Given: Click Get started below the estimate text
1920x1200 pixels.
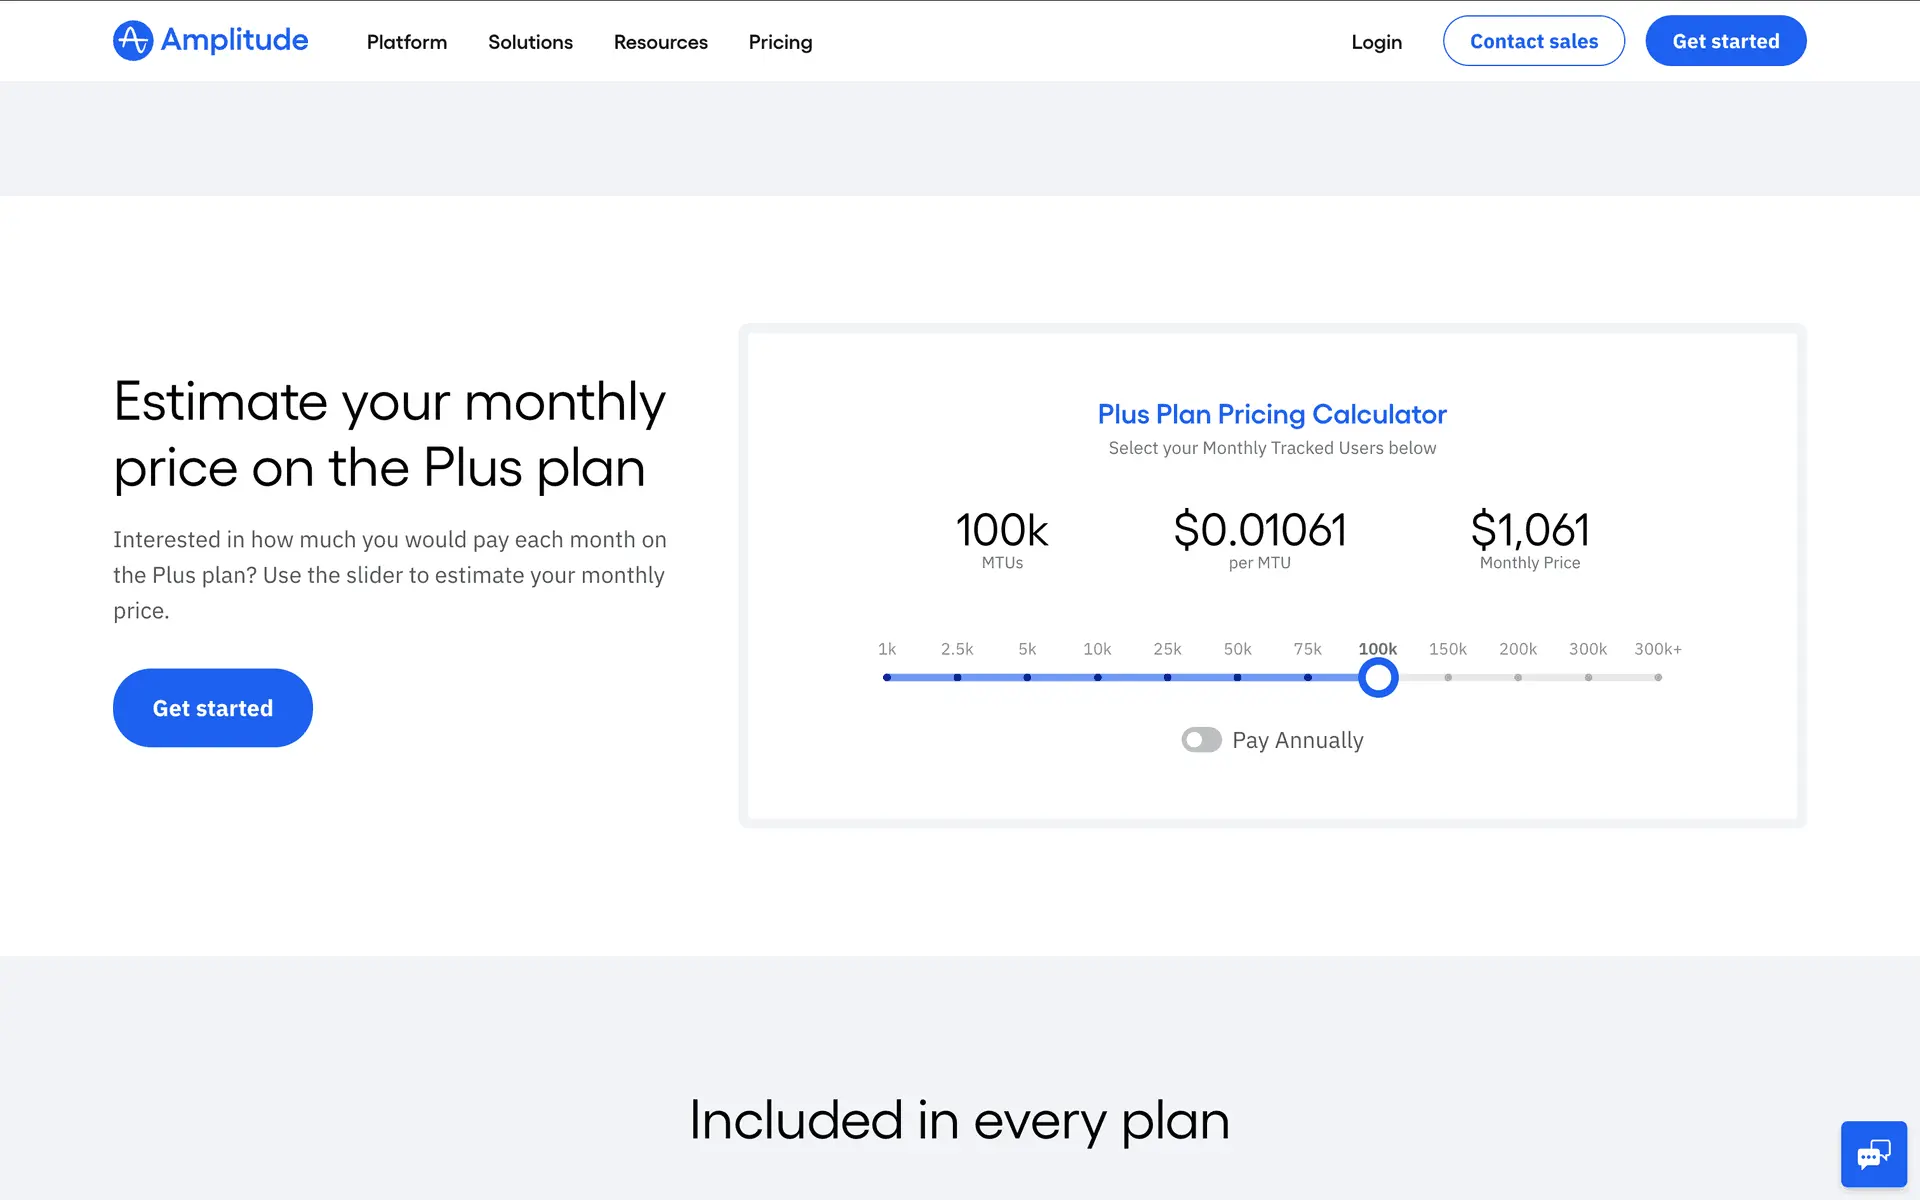Looking at the screenshot, I should tap(213, 708).
